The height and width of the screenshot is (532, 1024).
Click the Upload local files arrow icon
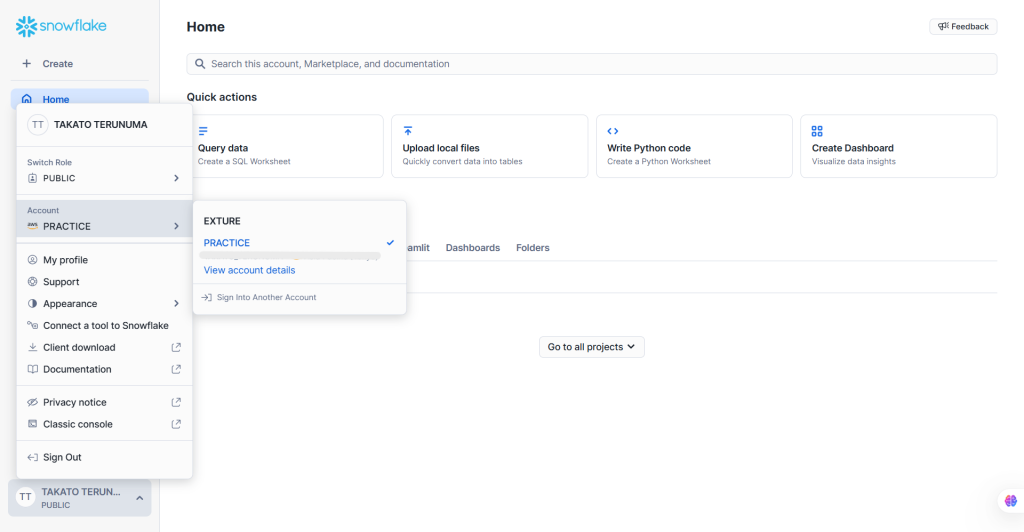(408, 131)
